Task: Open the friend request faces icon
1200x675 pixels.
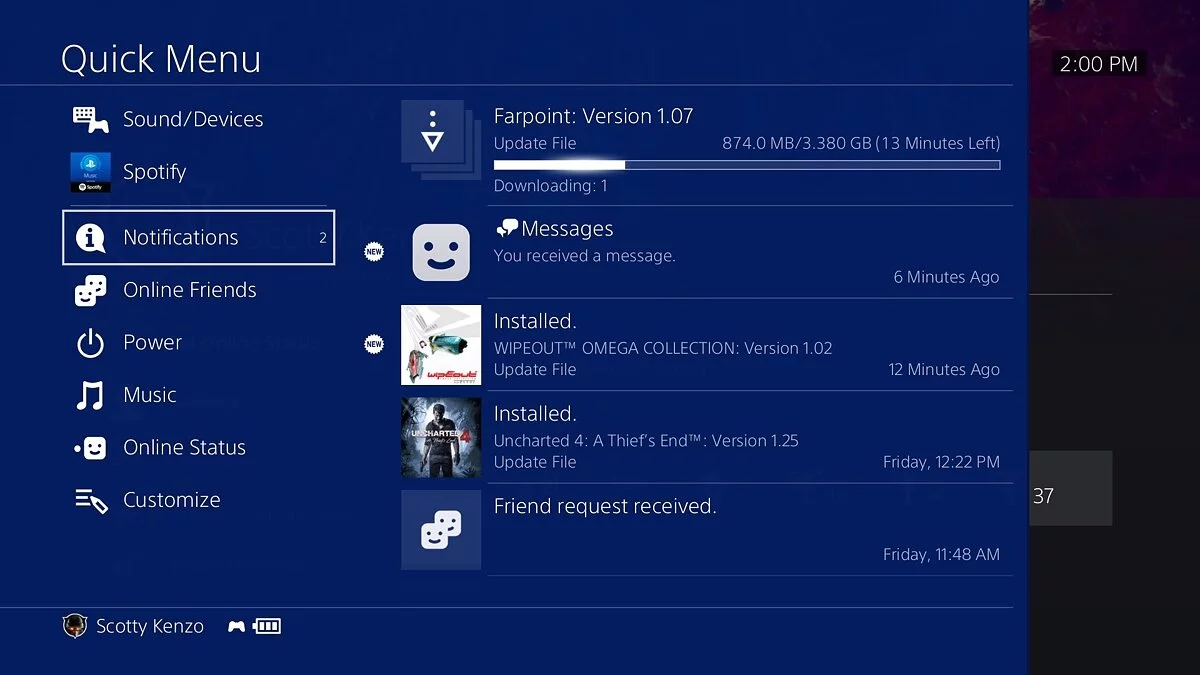Action: (441, 530)
